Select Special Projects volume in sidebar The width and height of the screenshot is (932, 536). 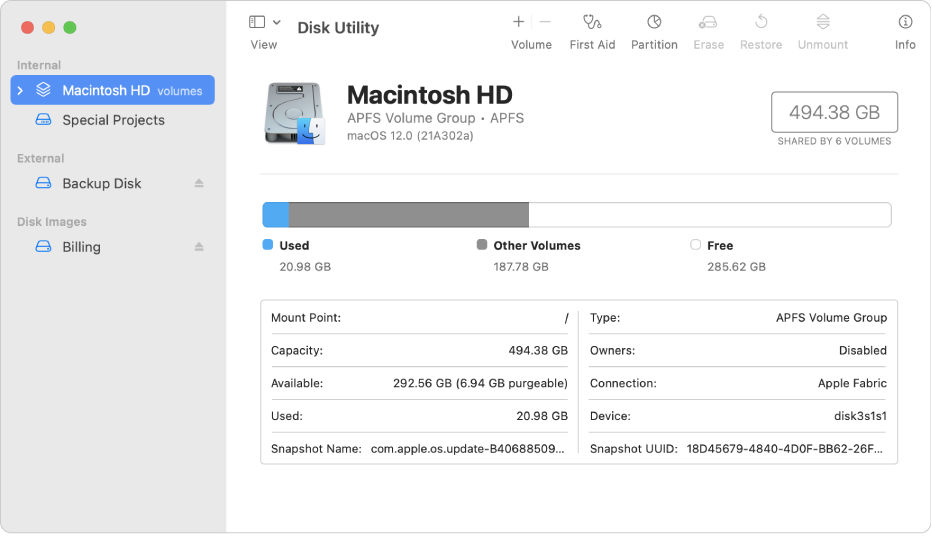[113, 120]
